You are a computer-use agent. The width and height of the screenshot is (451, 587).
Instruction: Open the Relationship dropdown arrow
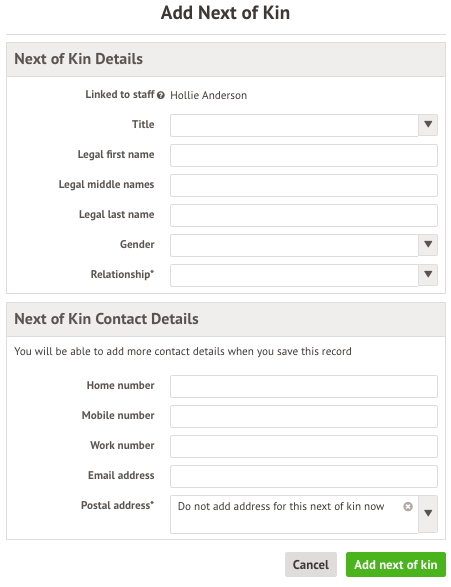(428, 275)
